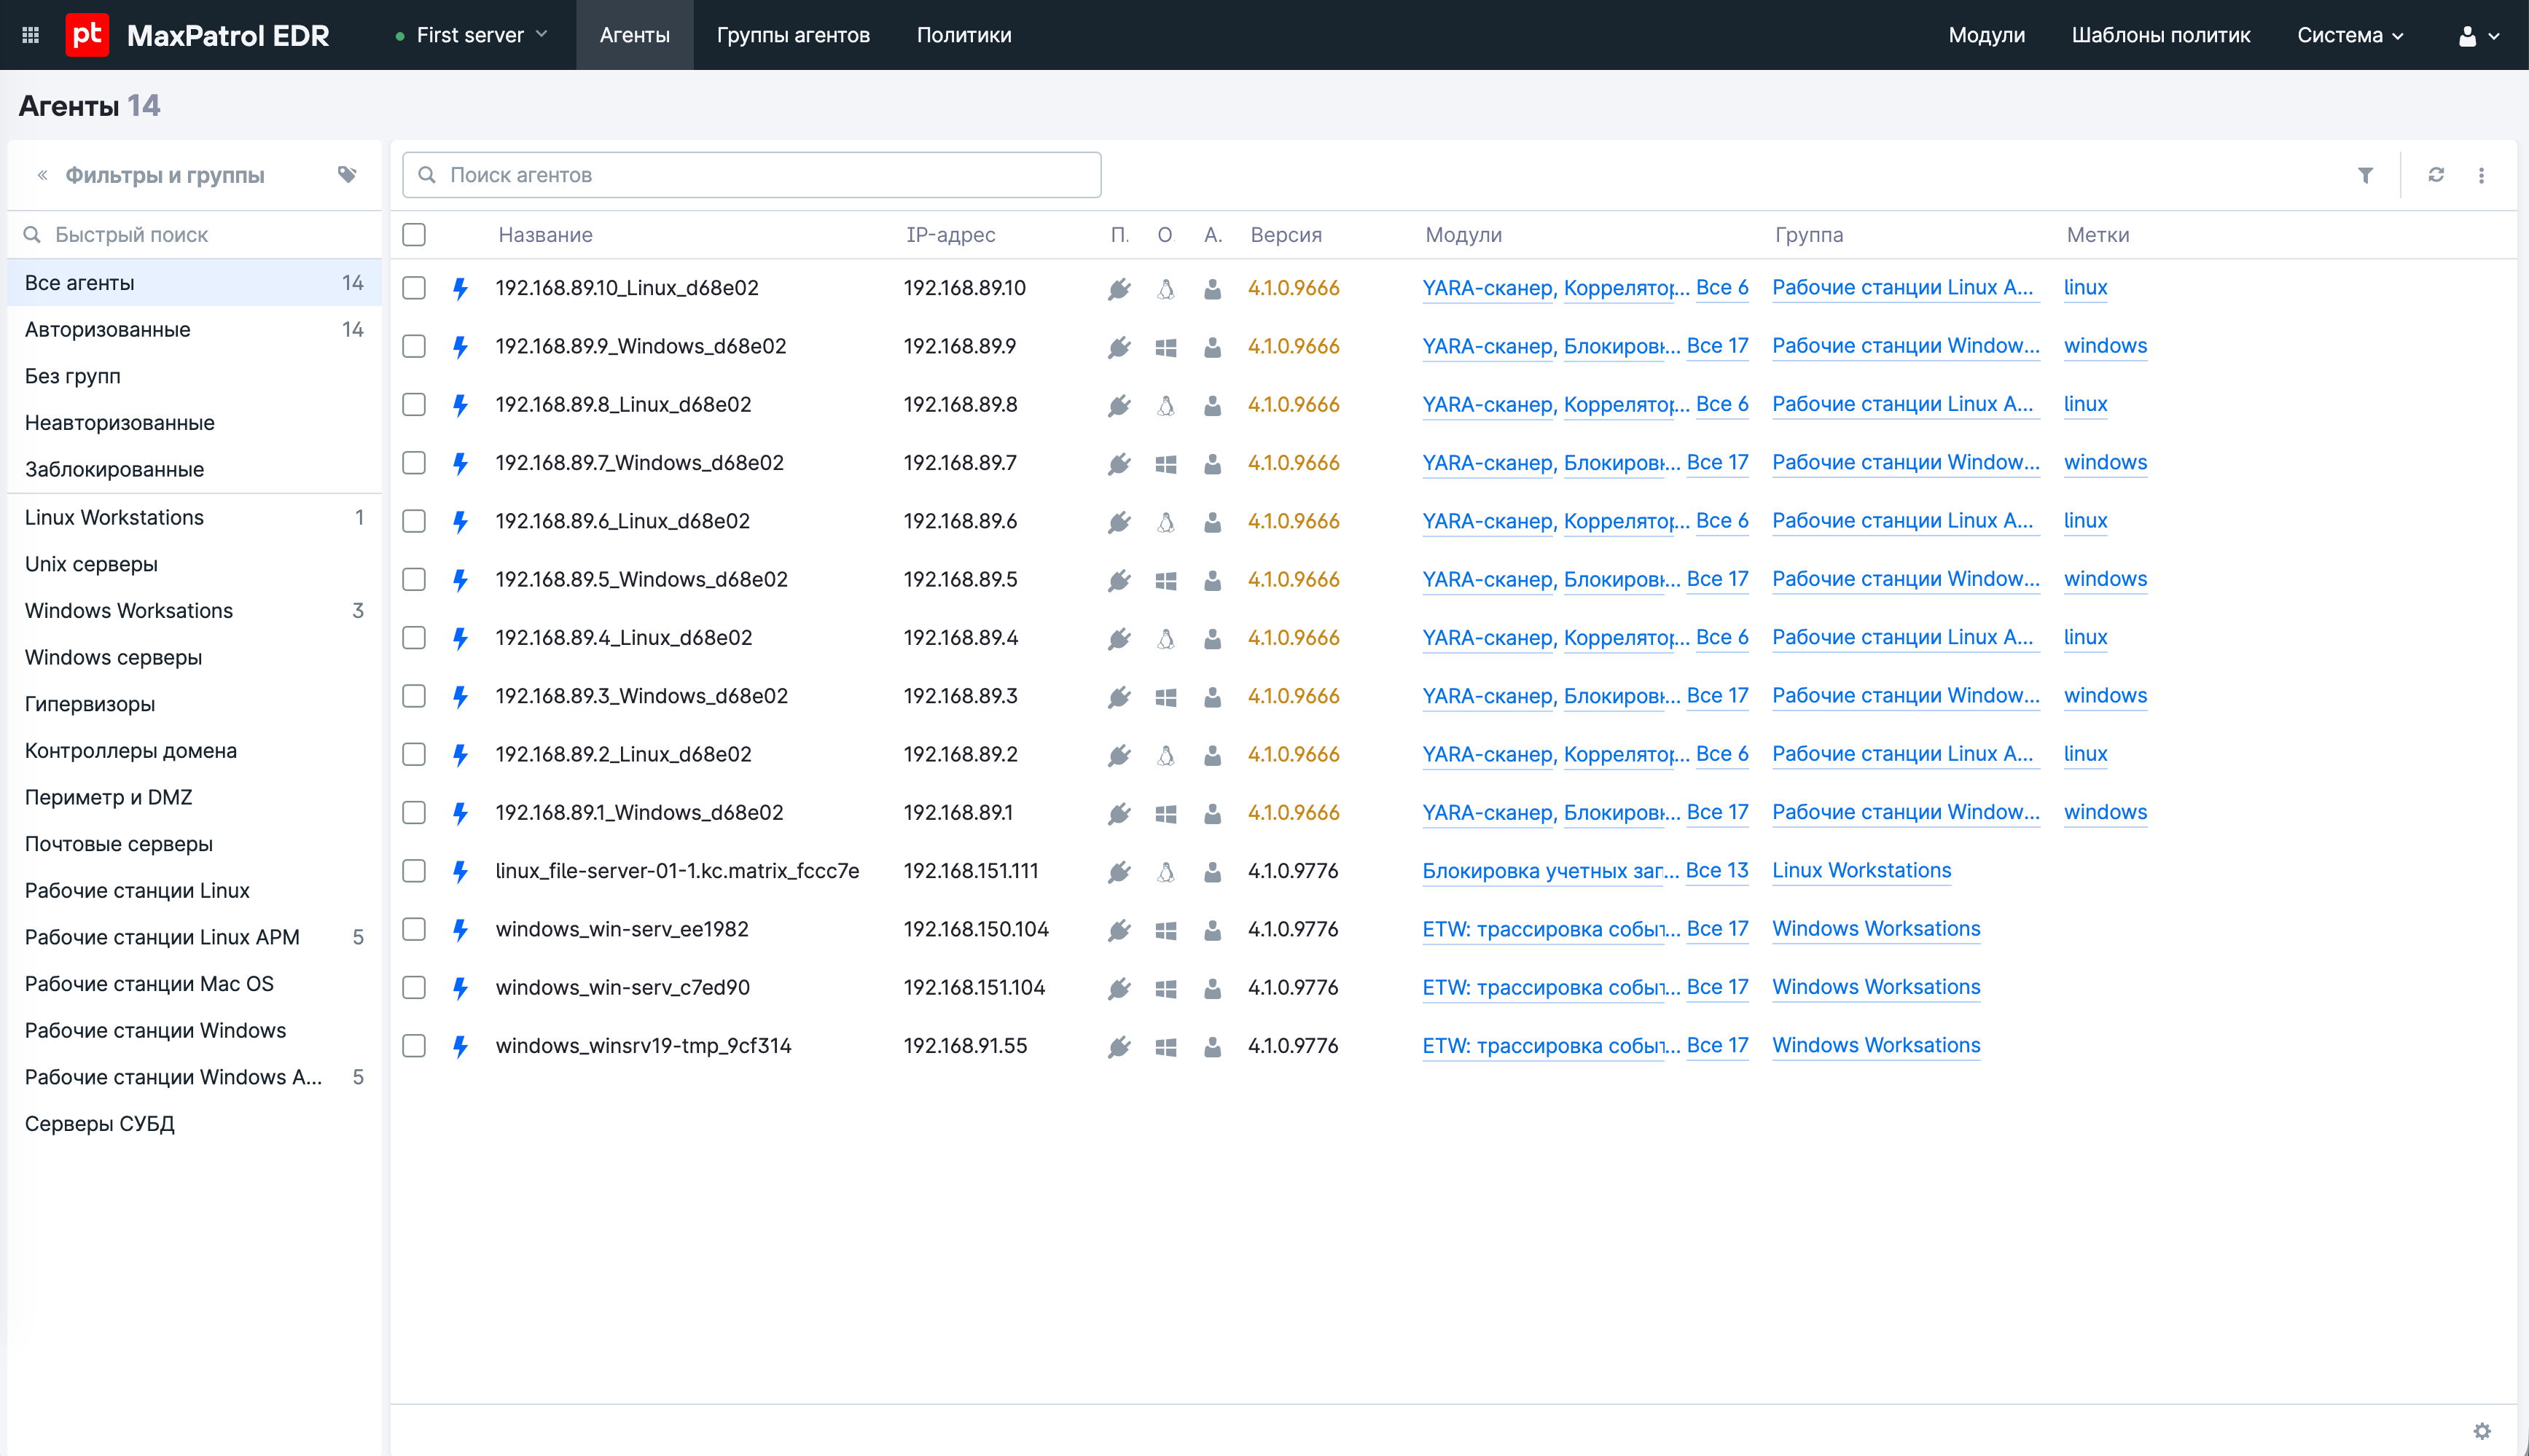Click the tags icon in filters panel
2529x1456 pixels.
click(347, 175)
